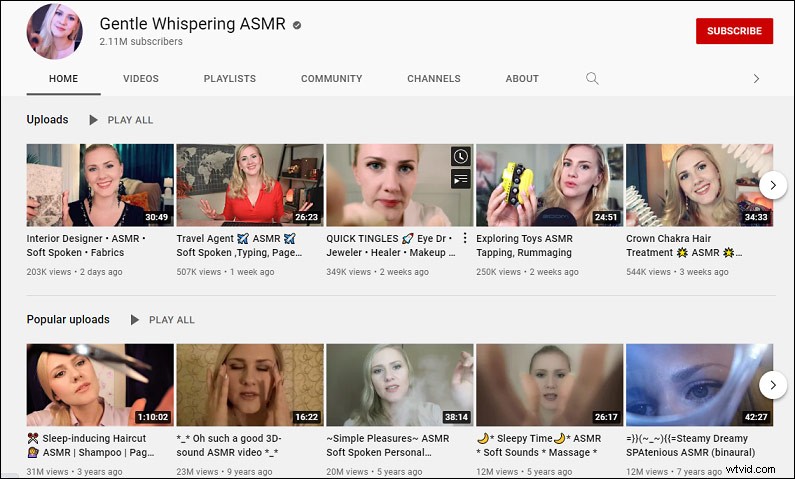Screen dimensions: 795x479
Task: Click '23M views • 9 years ago' text
Action: tap(224, 472)
